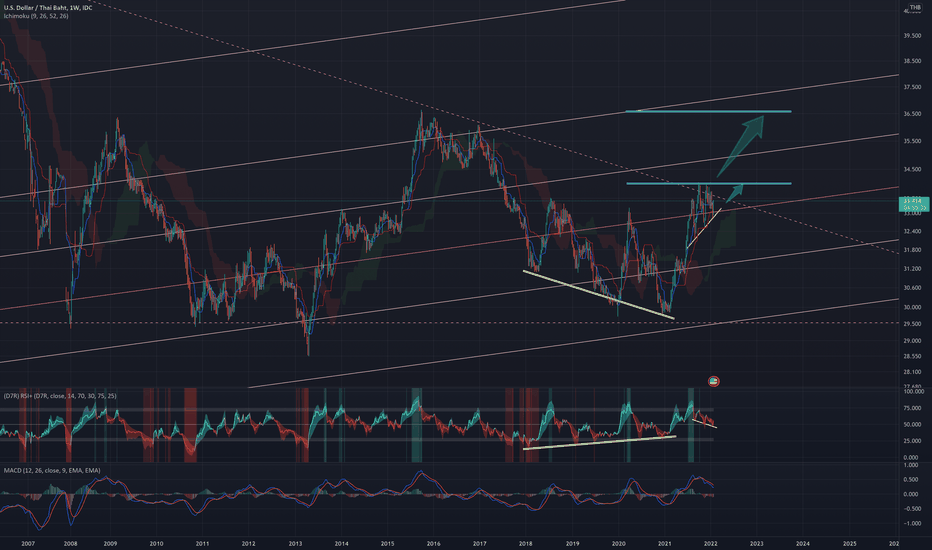Viewport: 932px width, 550px height.
Task: Click the 30.600 price axis label
Action: pos(912,288)
